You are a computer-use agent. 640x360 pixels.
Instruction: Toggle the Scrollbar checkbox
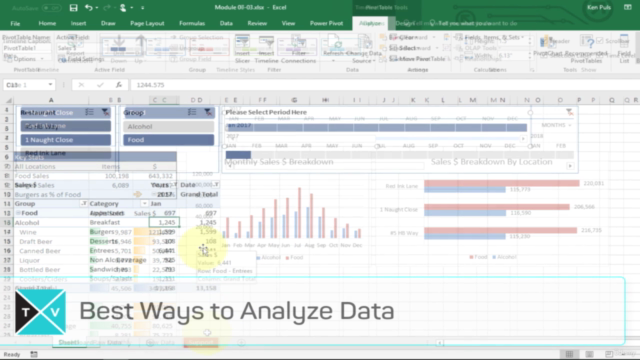[x=599, y=41]
